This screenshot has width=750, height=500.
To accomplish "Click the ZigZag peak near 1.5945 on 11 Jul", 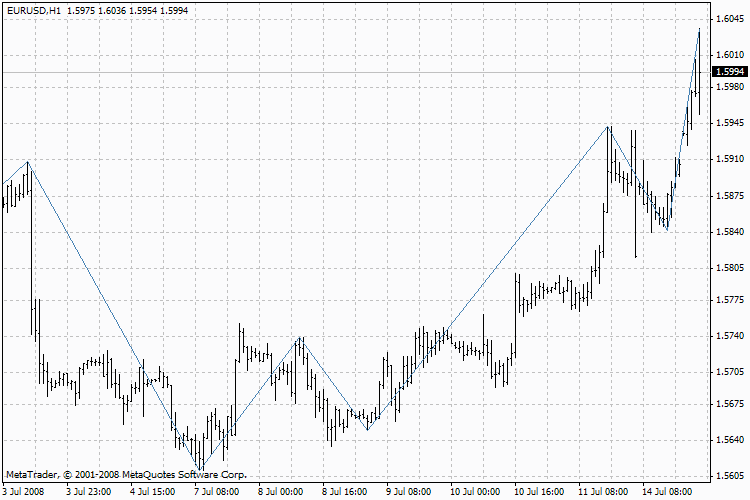I will click(x=608, y=126).
